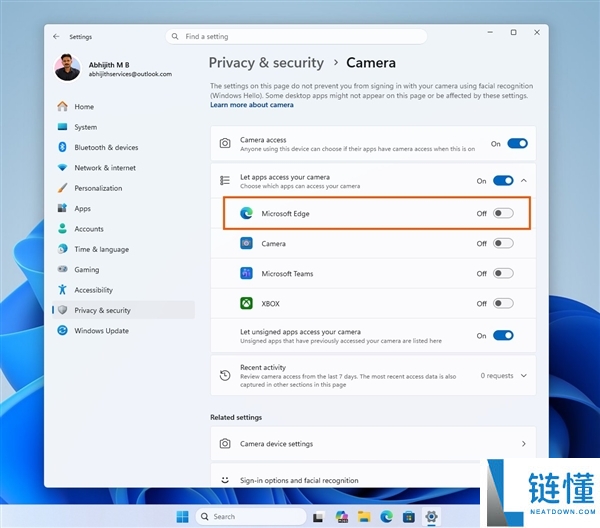
Task: Click the smiley face icon for Sign-in options
Action: [x=225, y=480]
